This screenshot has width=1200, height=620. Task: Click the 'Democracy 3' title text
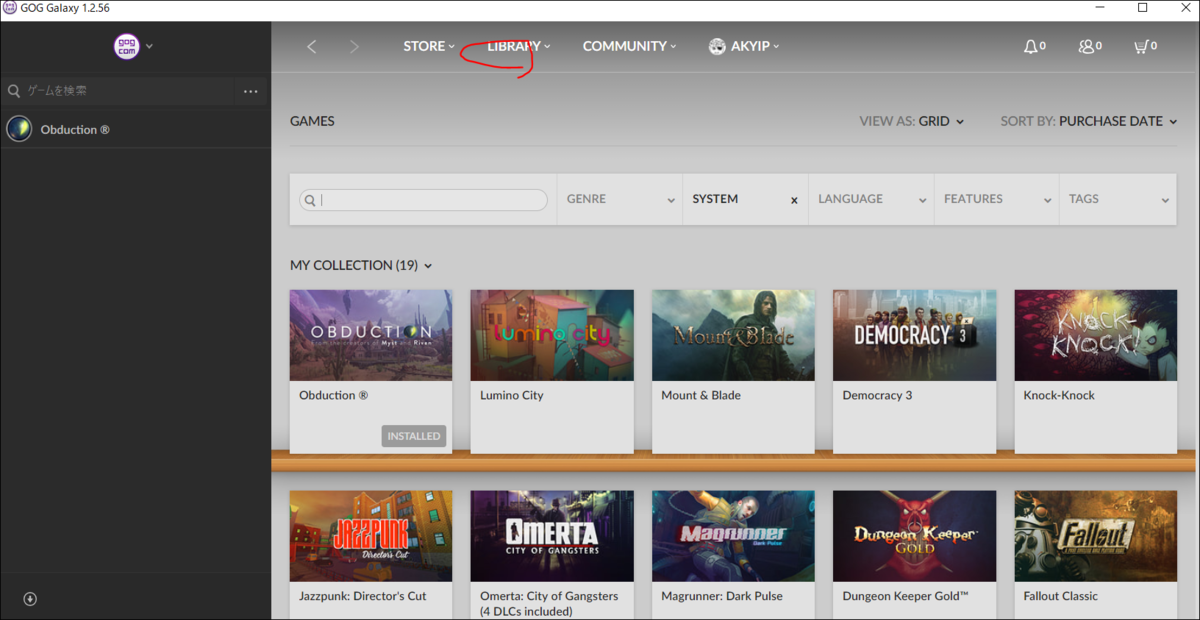(x=877, y=395)
